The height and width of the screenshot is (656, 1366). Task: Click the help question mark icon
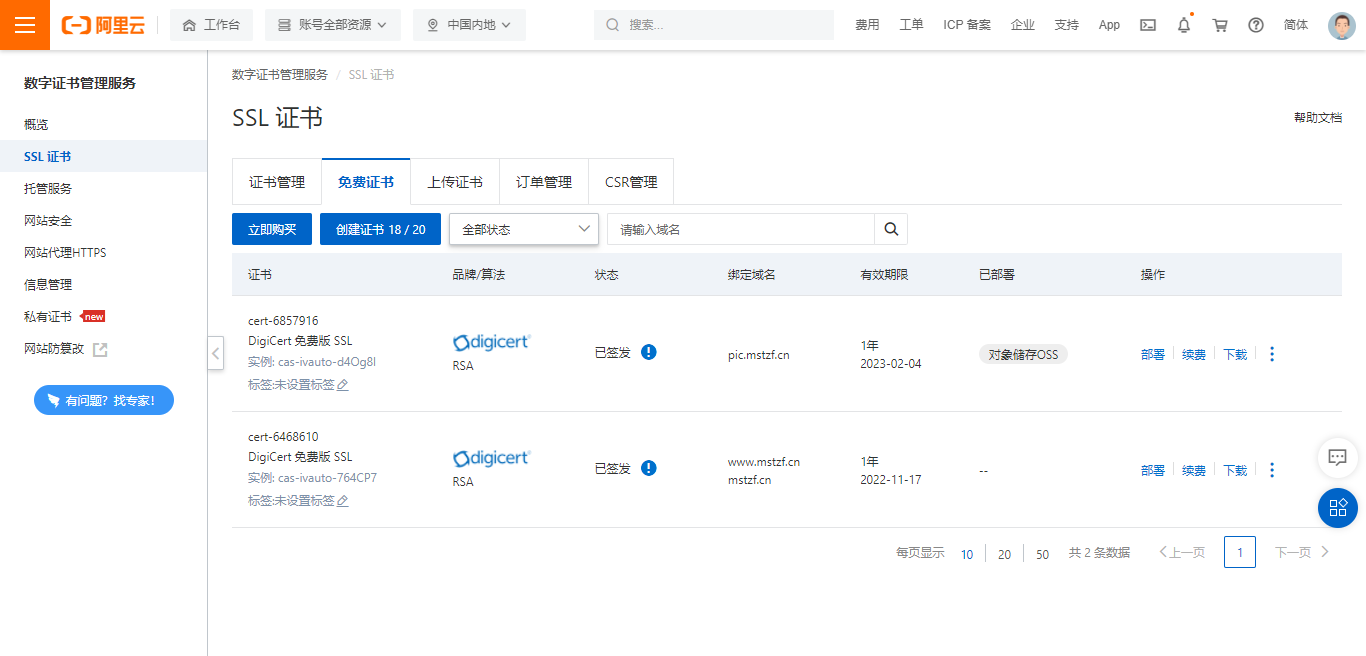point(1256,25)
